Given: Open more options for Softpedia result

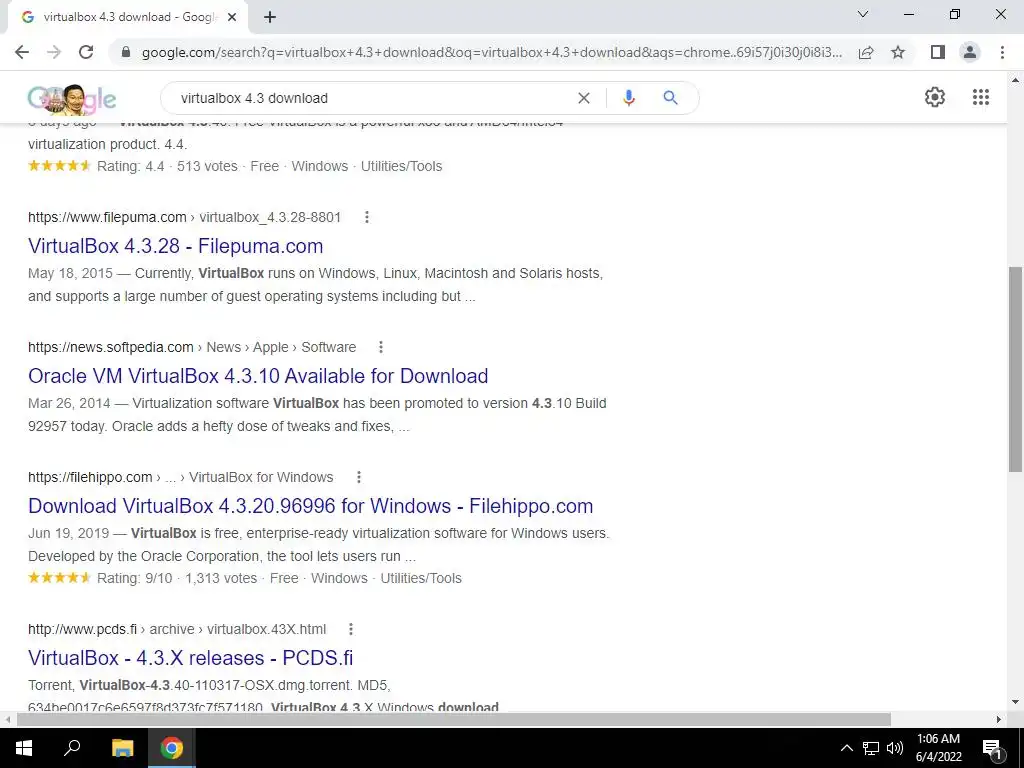Looking at the screenshot, I should [x=381, y=347].
